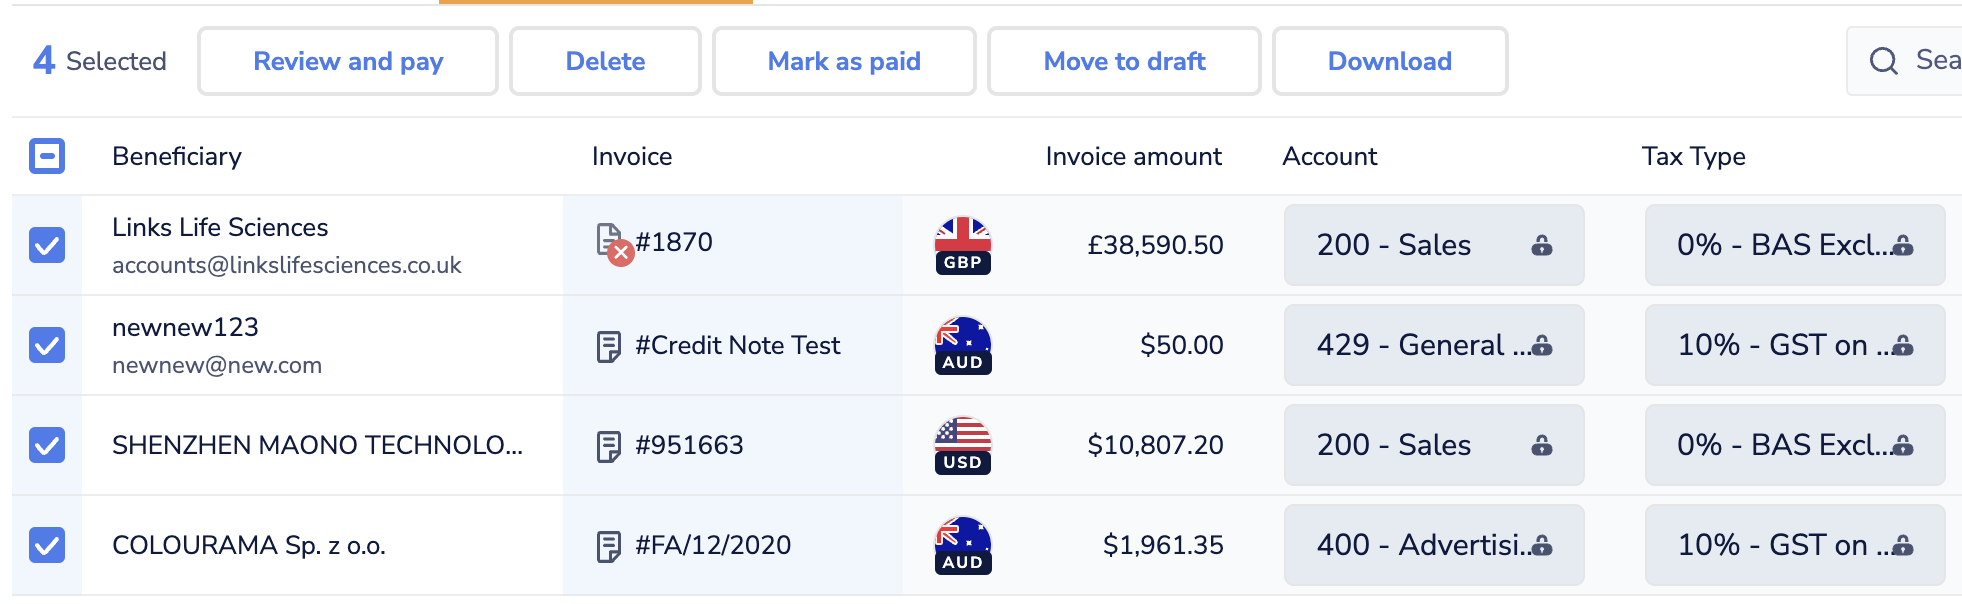1962x604 pixels.
Task: Click the GBP flag icon
Action: (x=962, y=245)
